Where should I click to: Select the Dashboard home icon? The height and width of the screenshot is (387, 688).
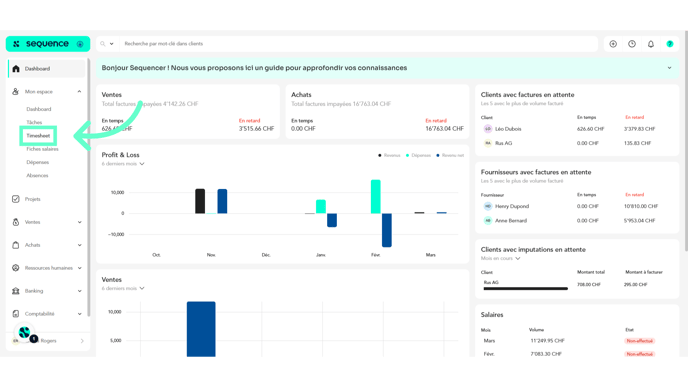pyautogui.click(x=16, y=69)
